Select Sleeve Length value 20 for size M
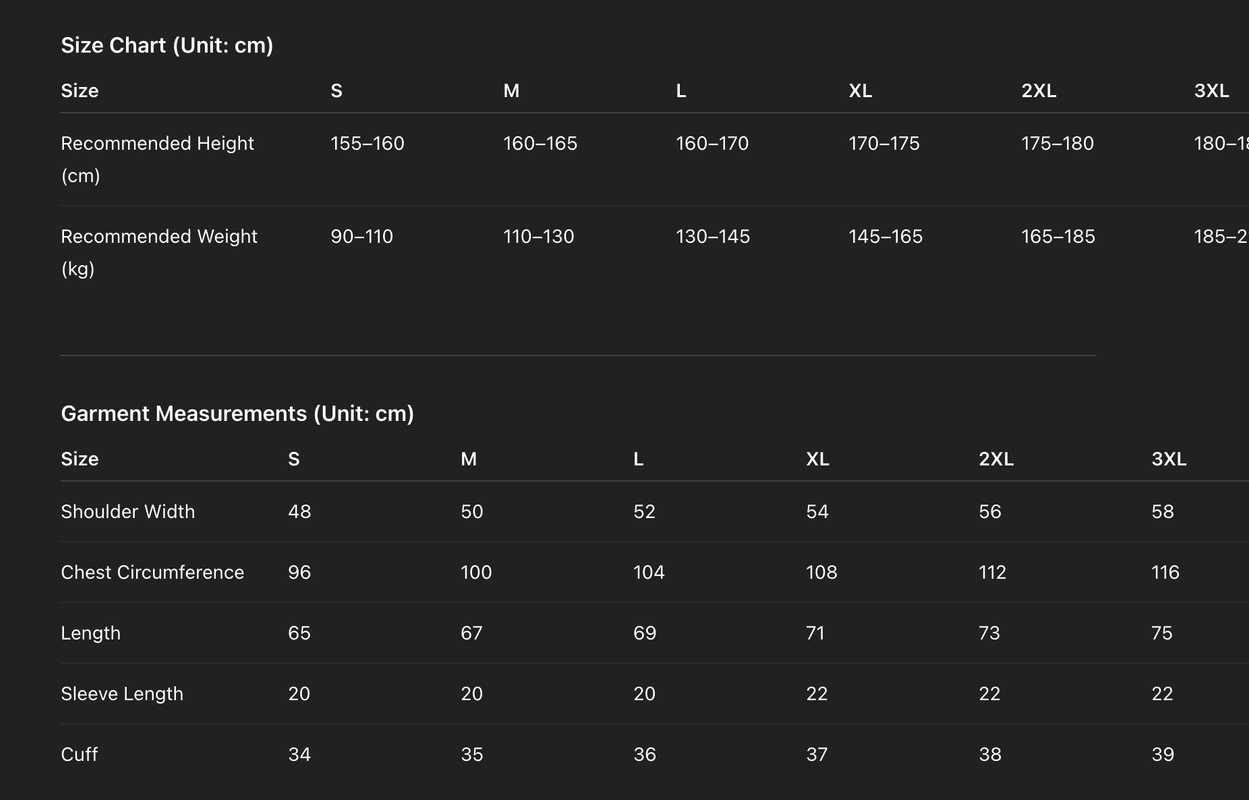Viewport: 1249px width, 800px height. [x=472, y=694]
